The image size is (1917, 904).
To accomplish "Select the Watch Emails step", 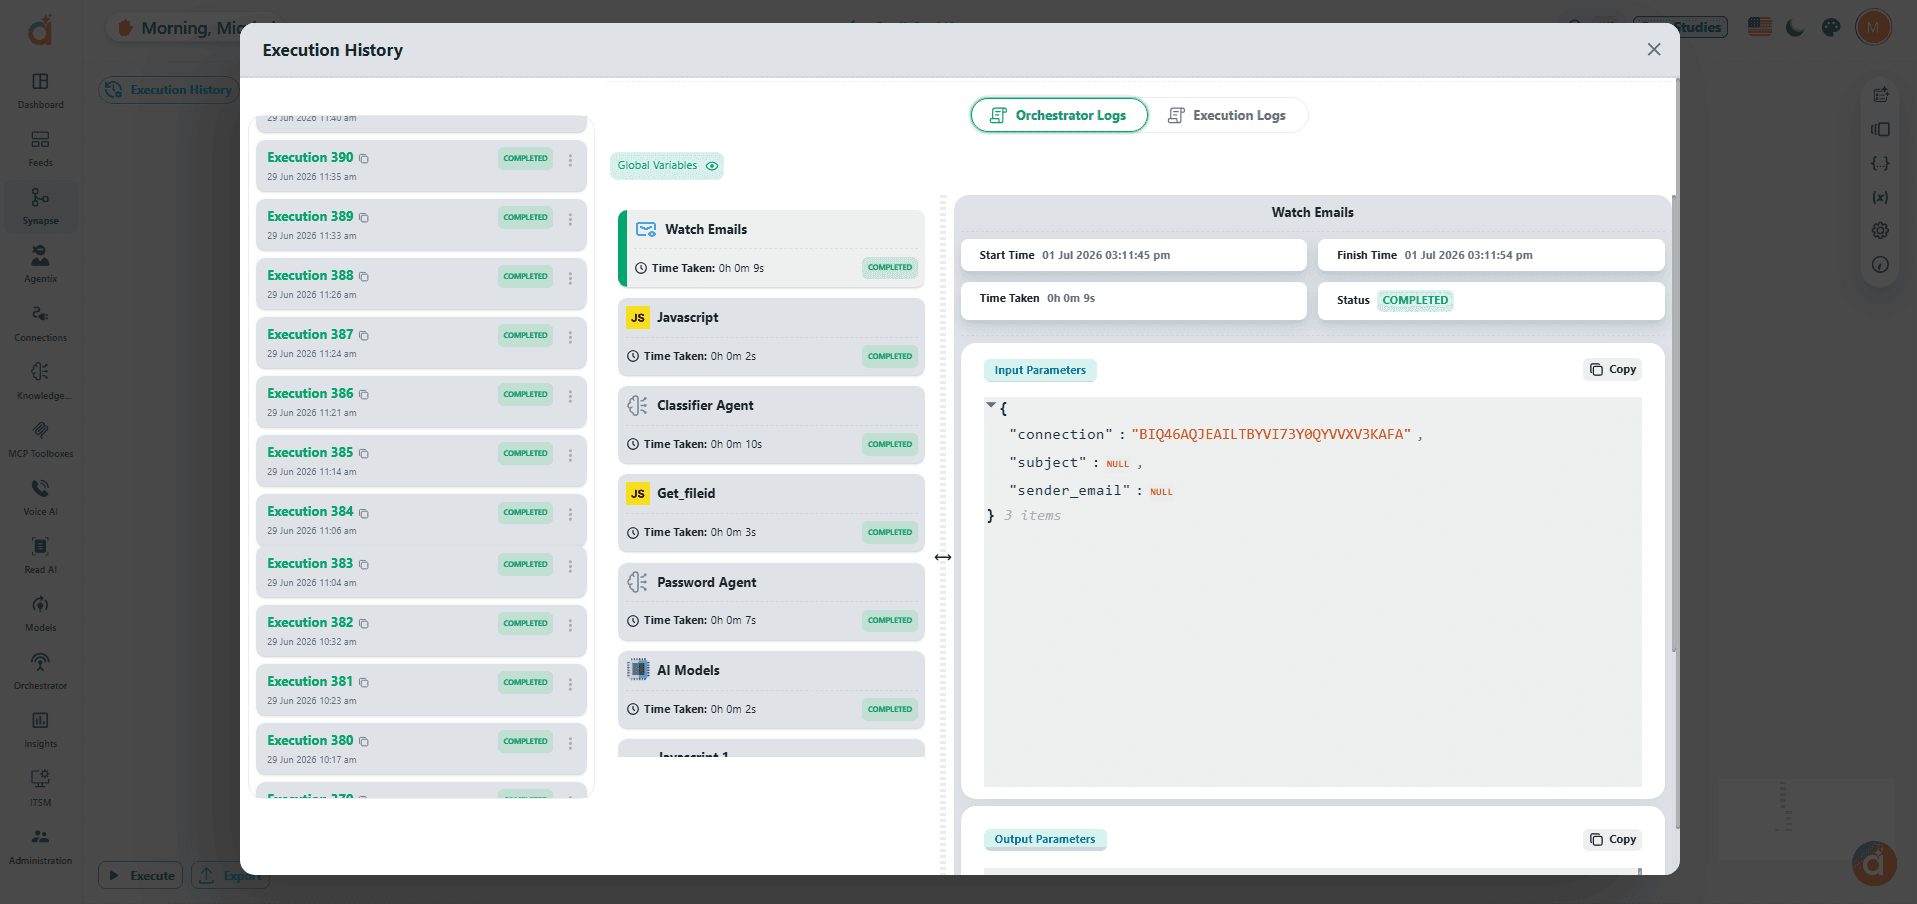I will (771, 249).
